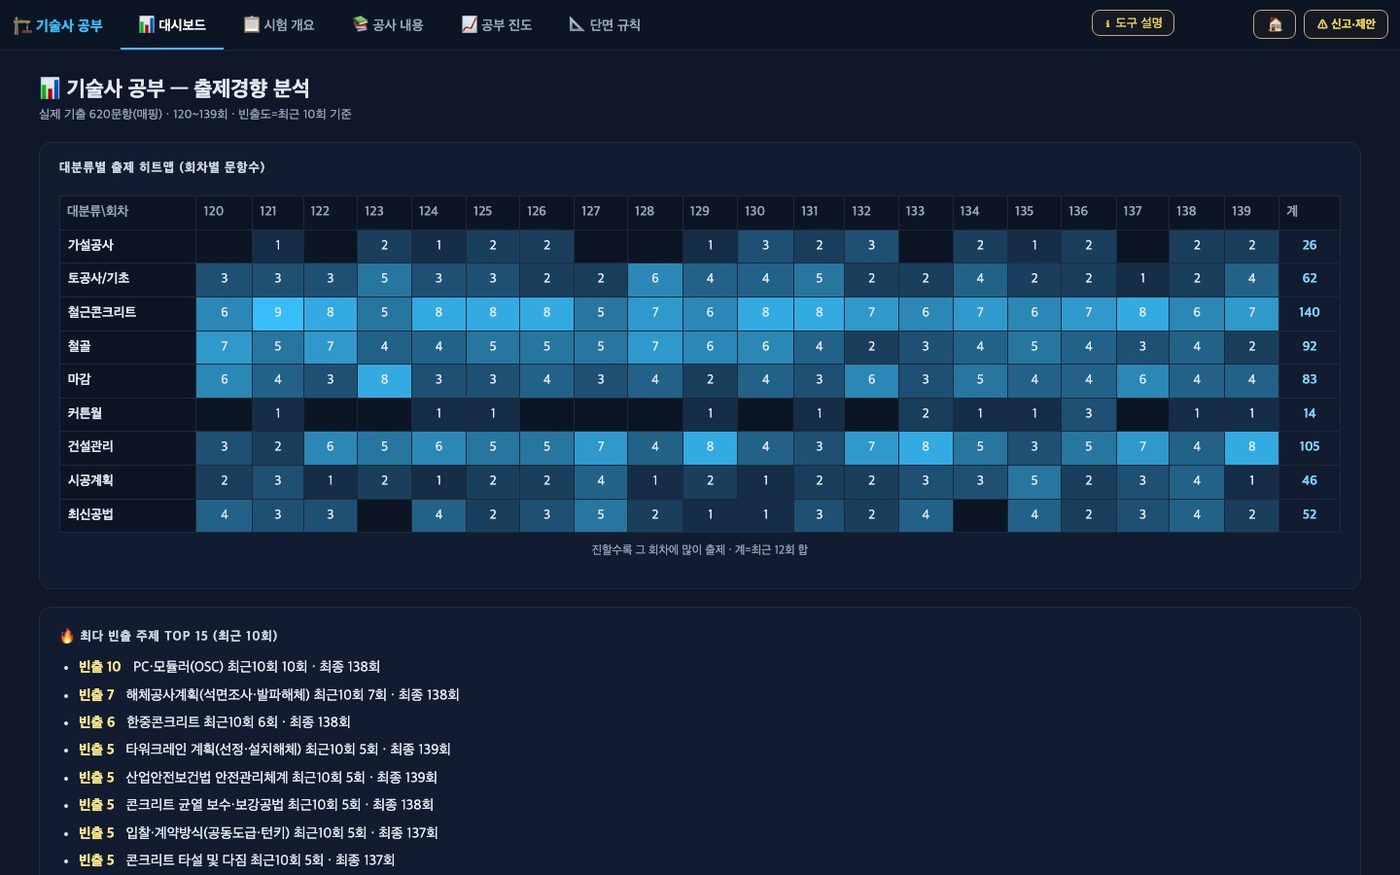Click the chart icon on 대시보드 tab
Viewport: 1400px width, 875px height.
pyautogui.click(x=146, y=24)
